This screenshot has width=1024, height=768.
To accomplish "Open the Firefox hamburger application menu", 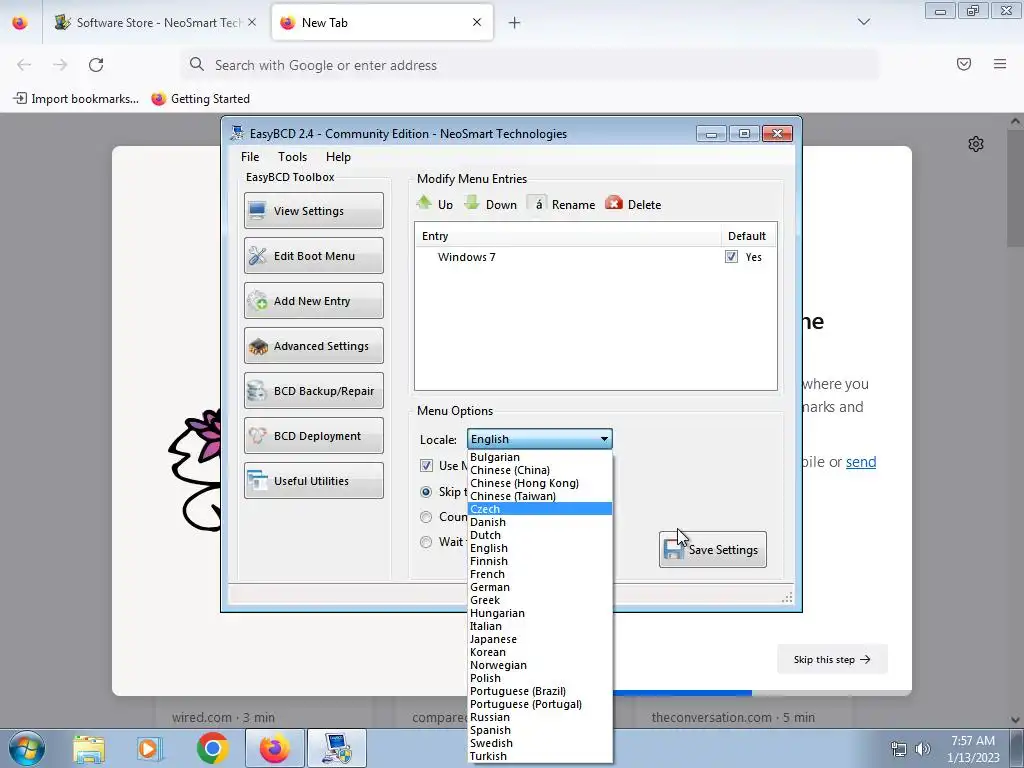I will click(1000, 64).
